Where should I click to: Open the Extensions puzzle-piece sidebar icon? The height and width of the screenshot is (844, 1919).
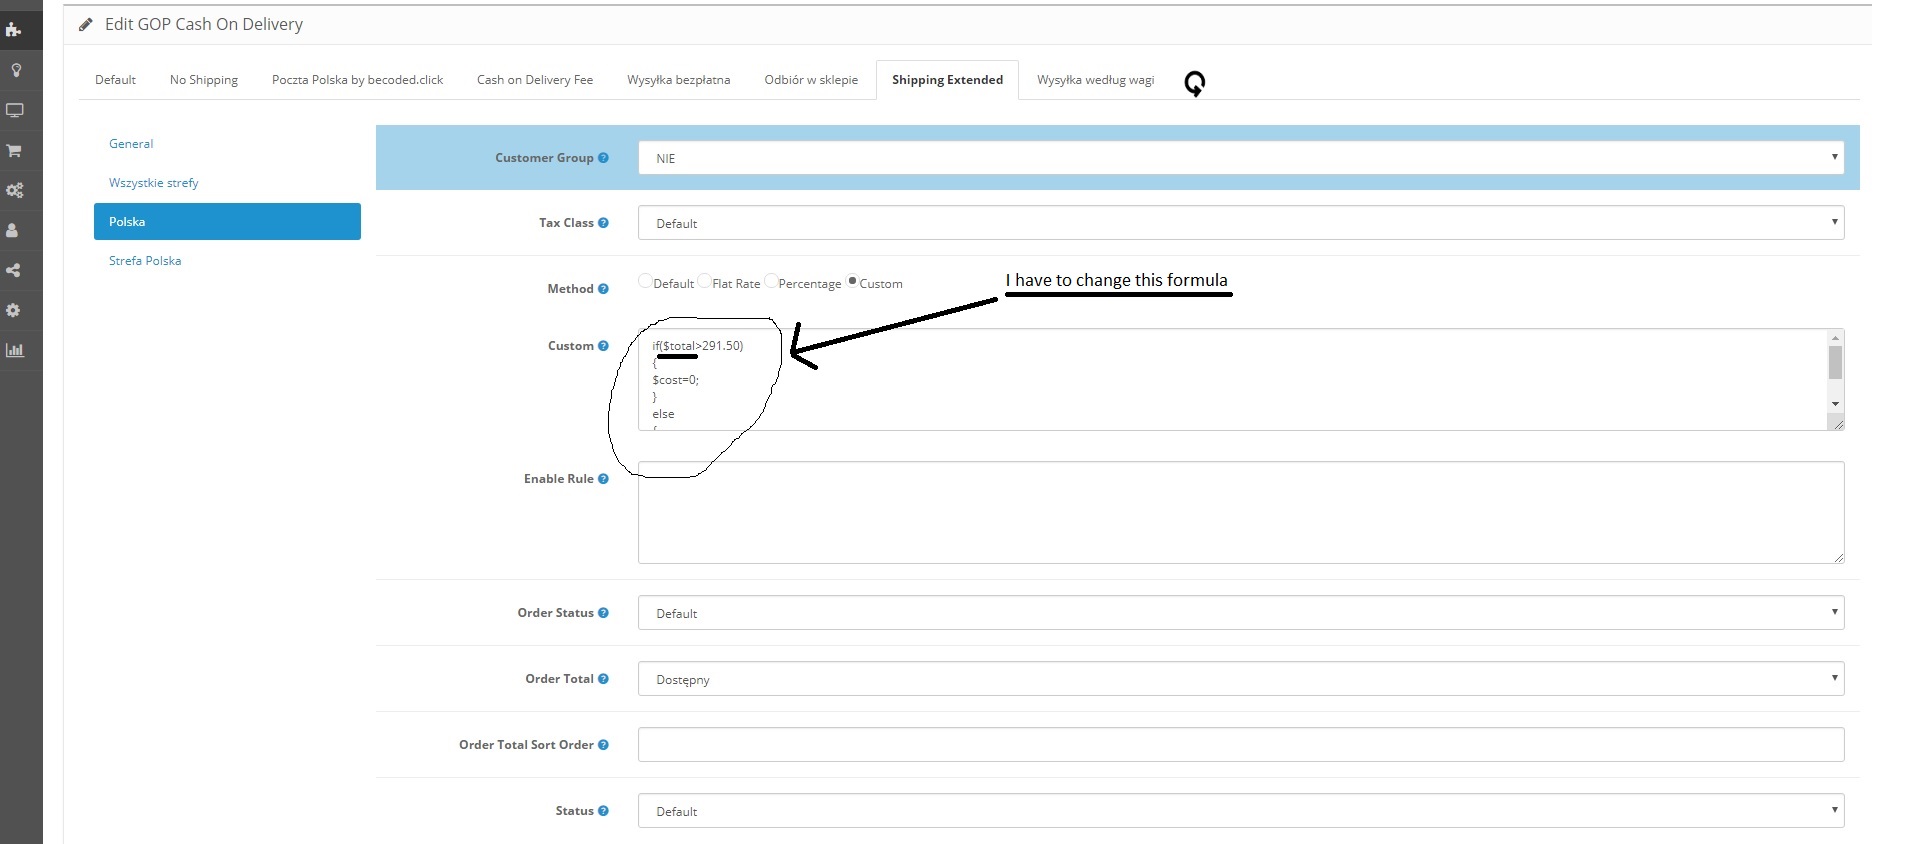(x=14, y=30)
